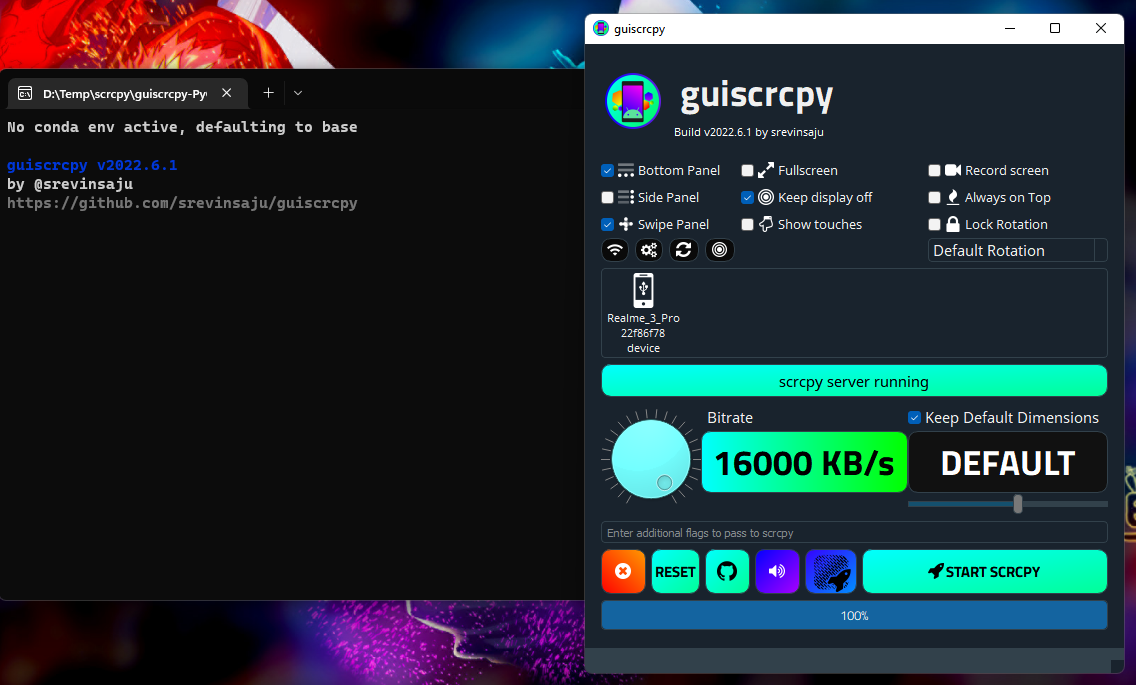Image resolution: width=1136 pixels, height=685 pixels.
Task: Open wireless ADB connection dialog
Action: pyautogui.click(x=615, y=249)
